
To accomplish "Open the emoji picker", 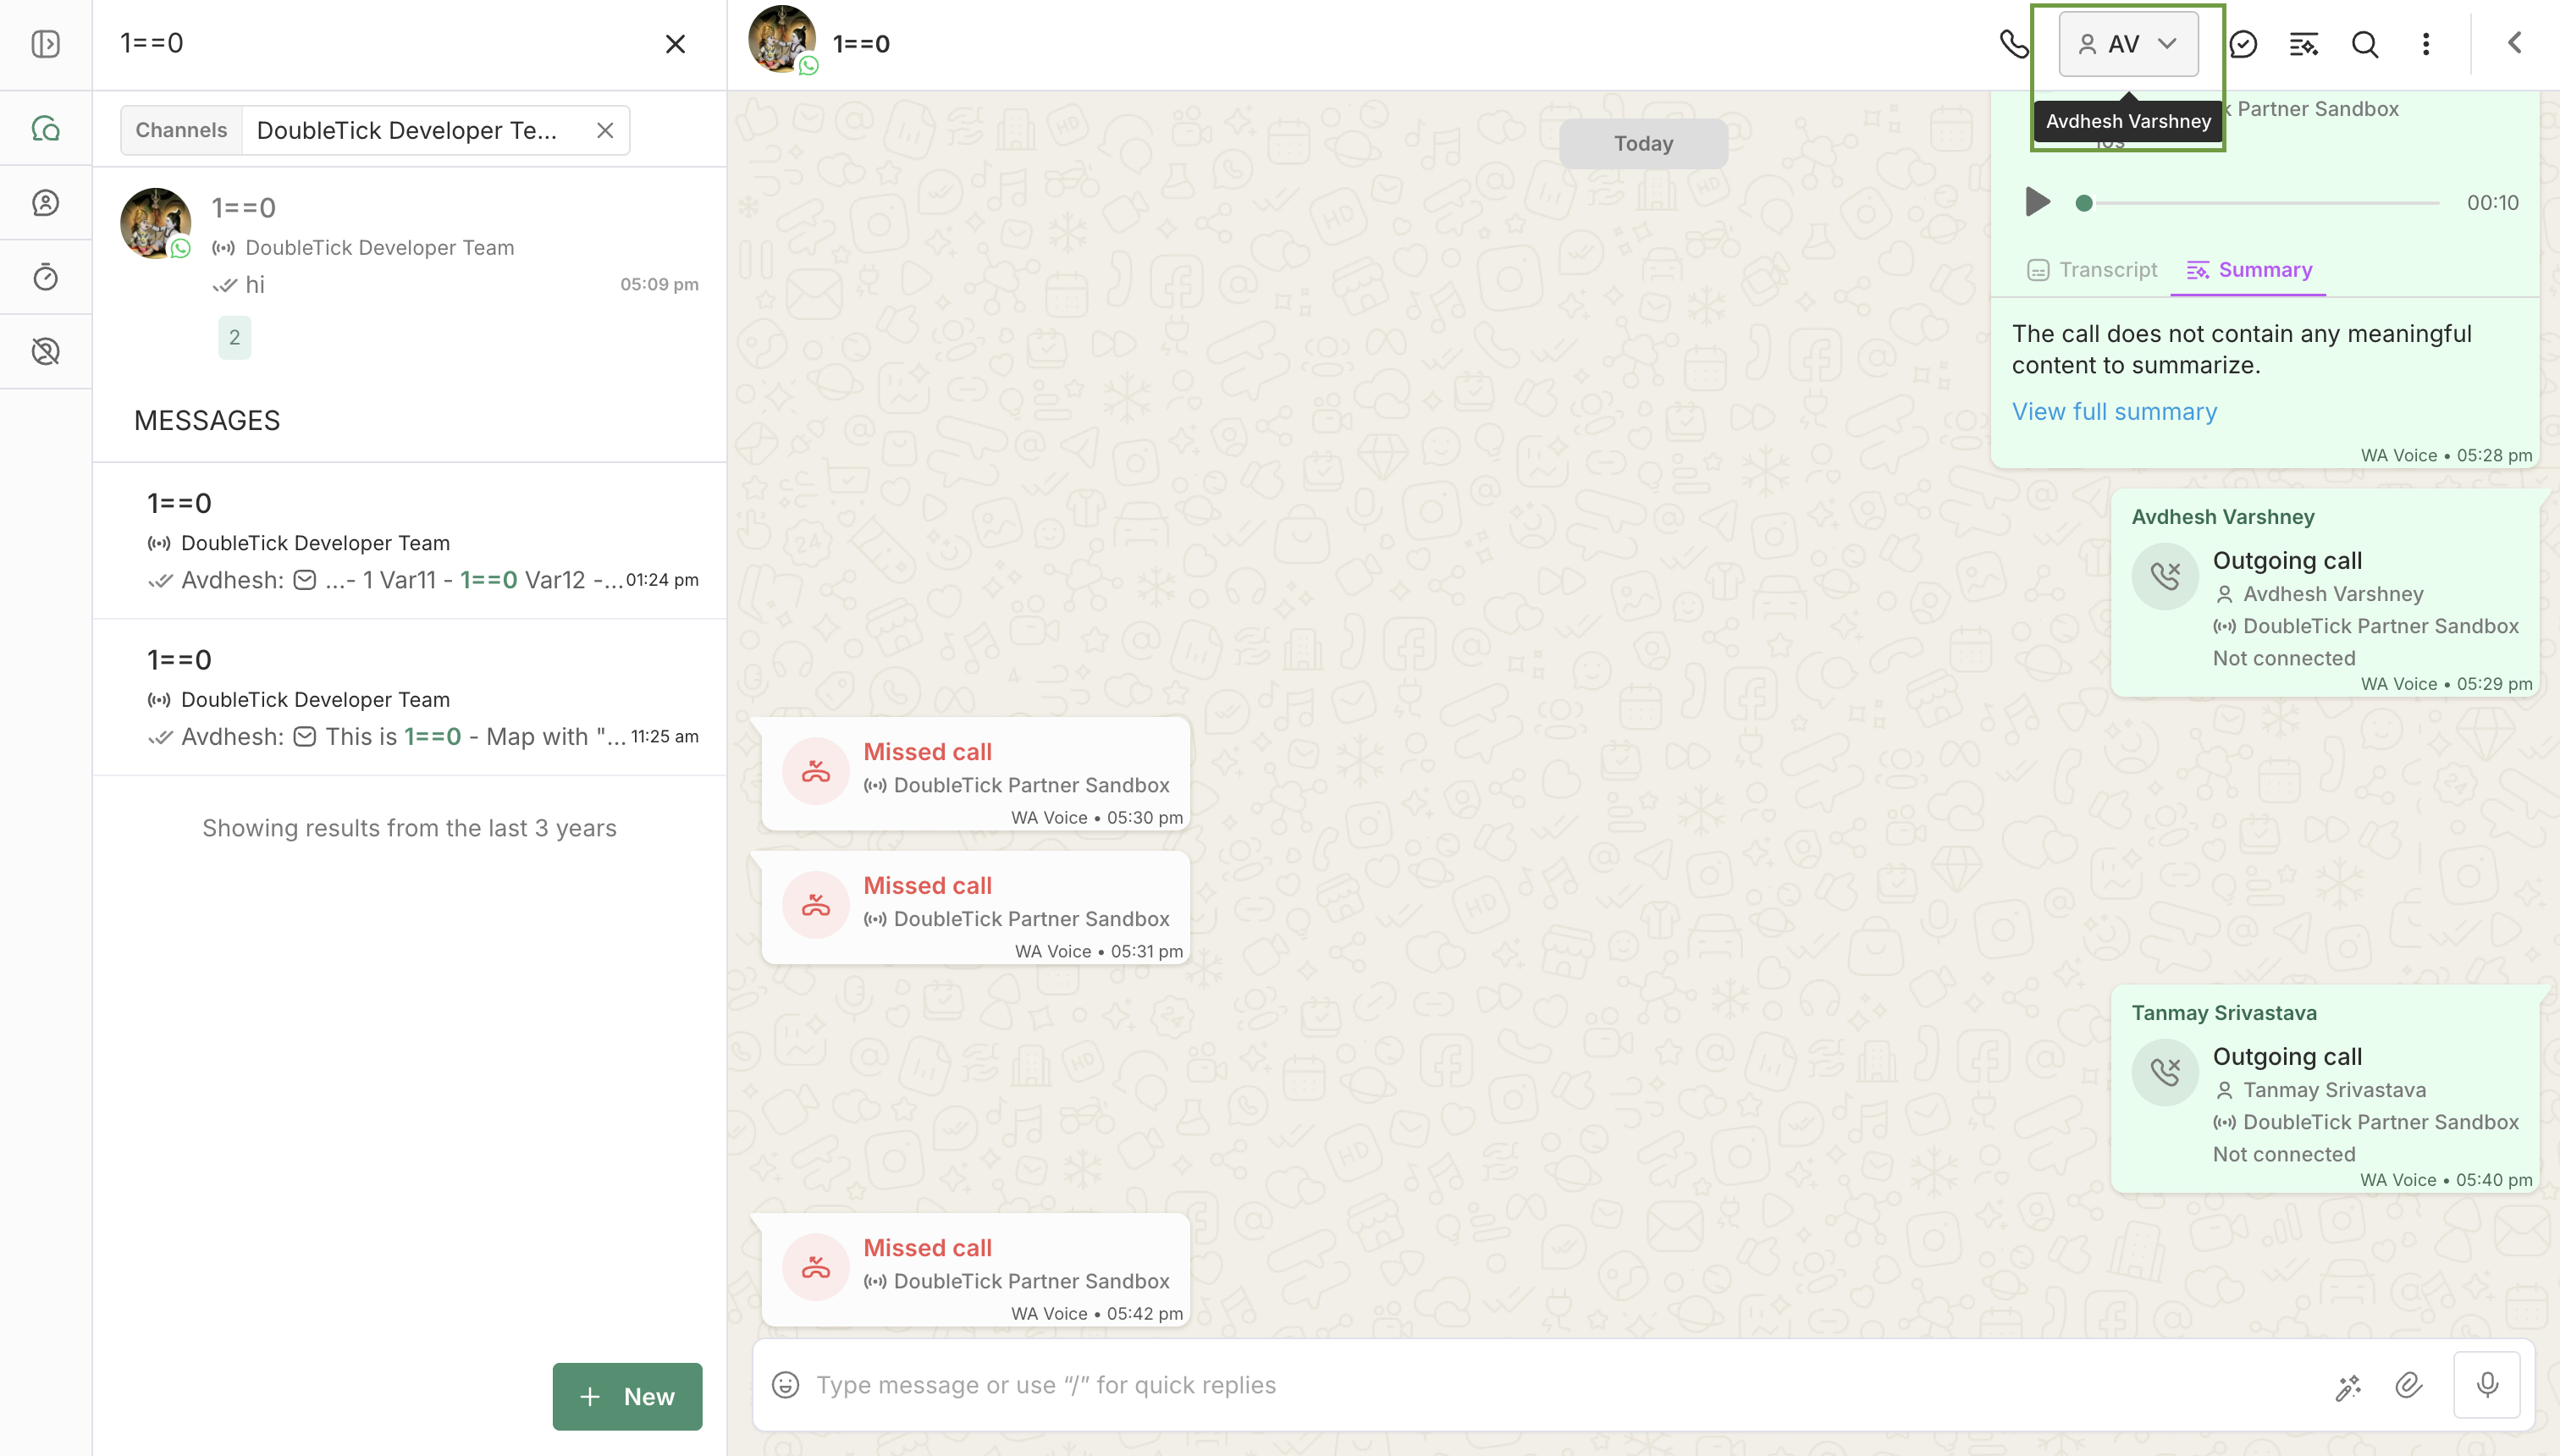I will click(x=786, y=1385).
